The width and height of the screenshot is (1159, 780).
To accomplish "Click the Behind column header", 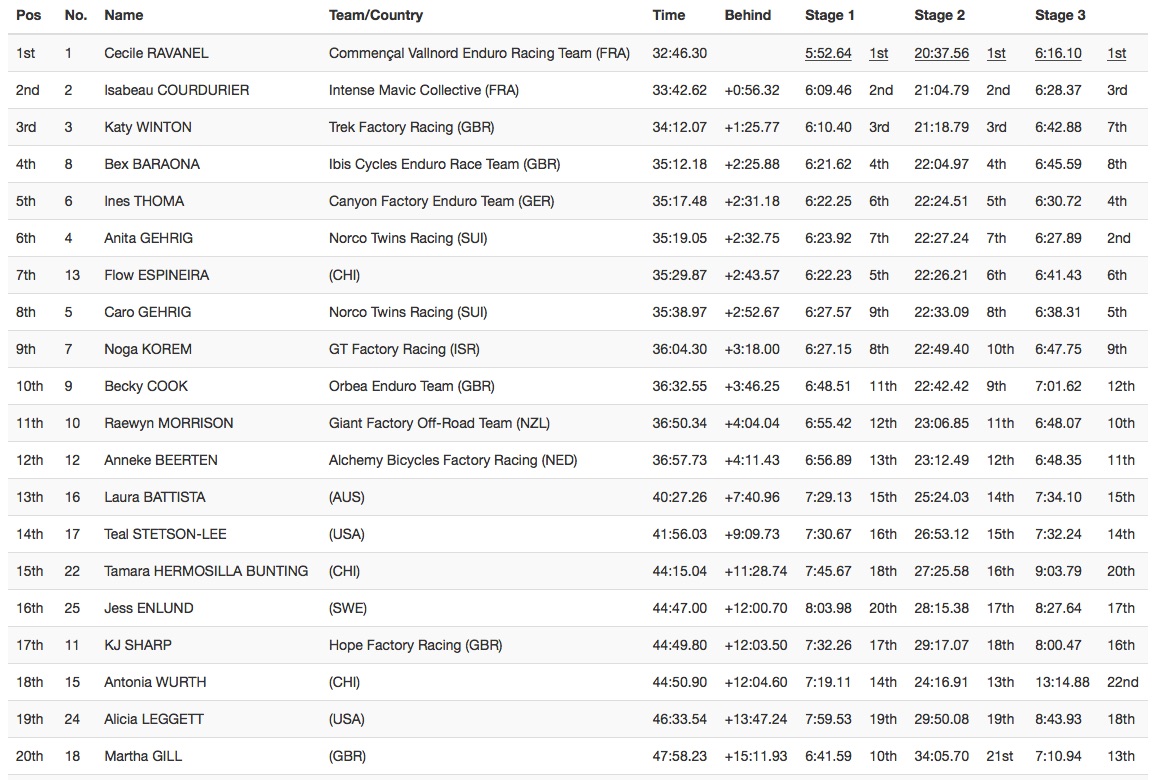I will 748,15.
